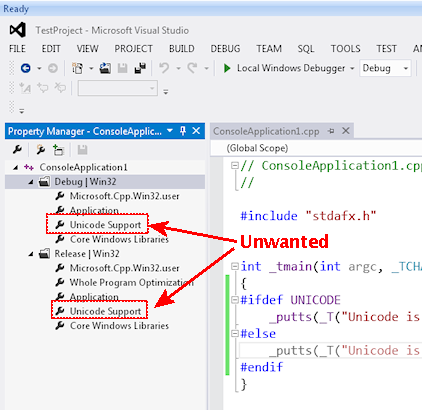The height and width of the screenshot is (410, 422).
Task: Open the VIEW menu
Action: (87, 49)
